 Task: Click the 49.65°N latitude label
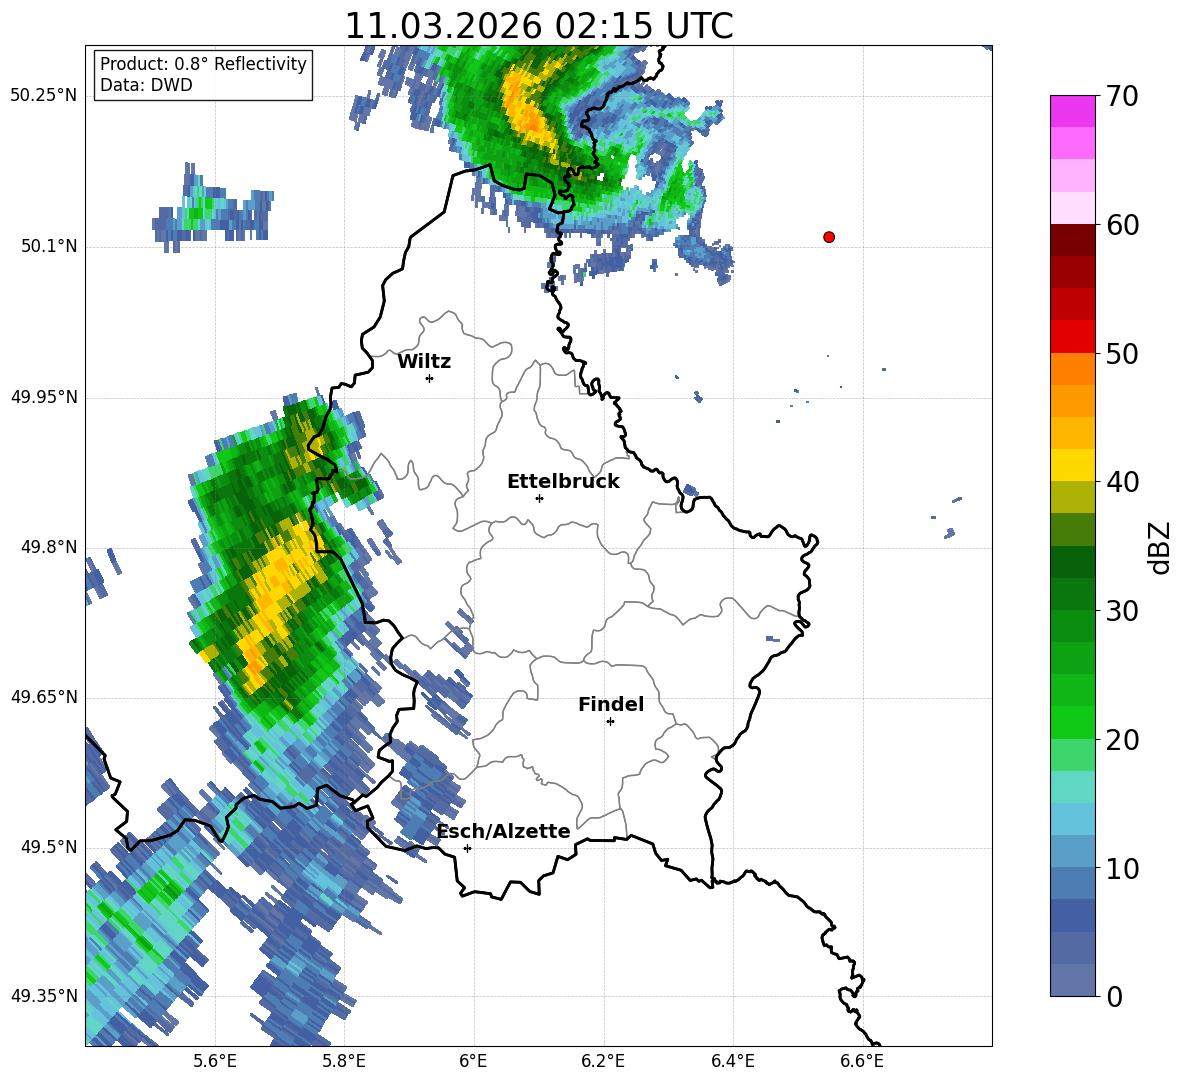click(x=44, y=697)
